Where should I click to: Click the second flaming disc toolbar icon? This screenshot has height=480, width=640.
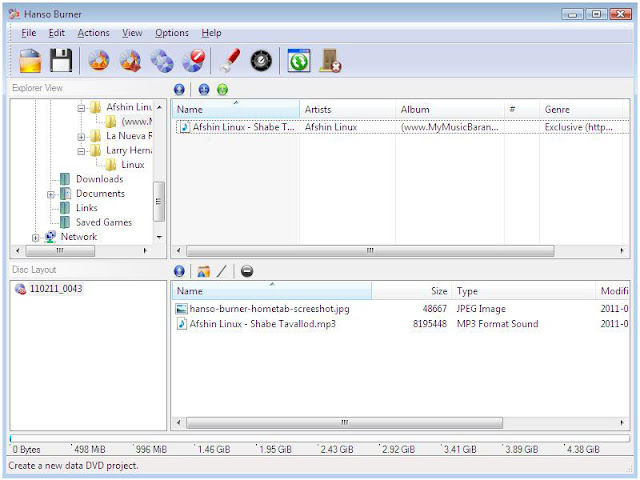130,61
